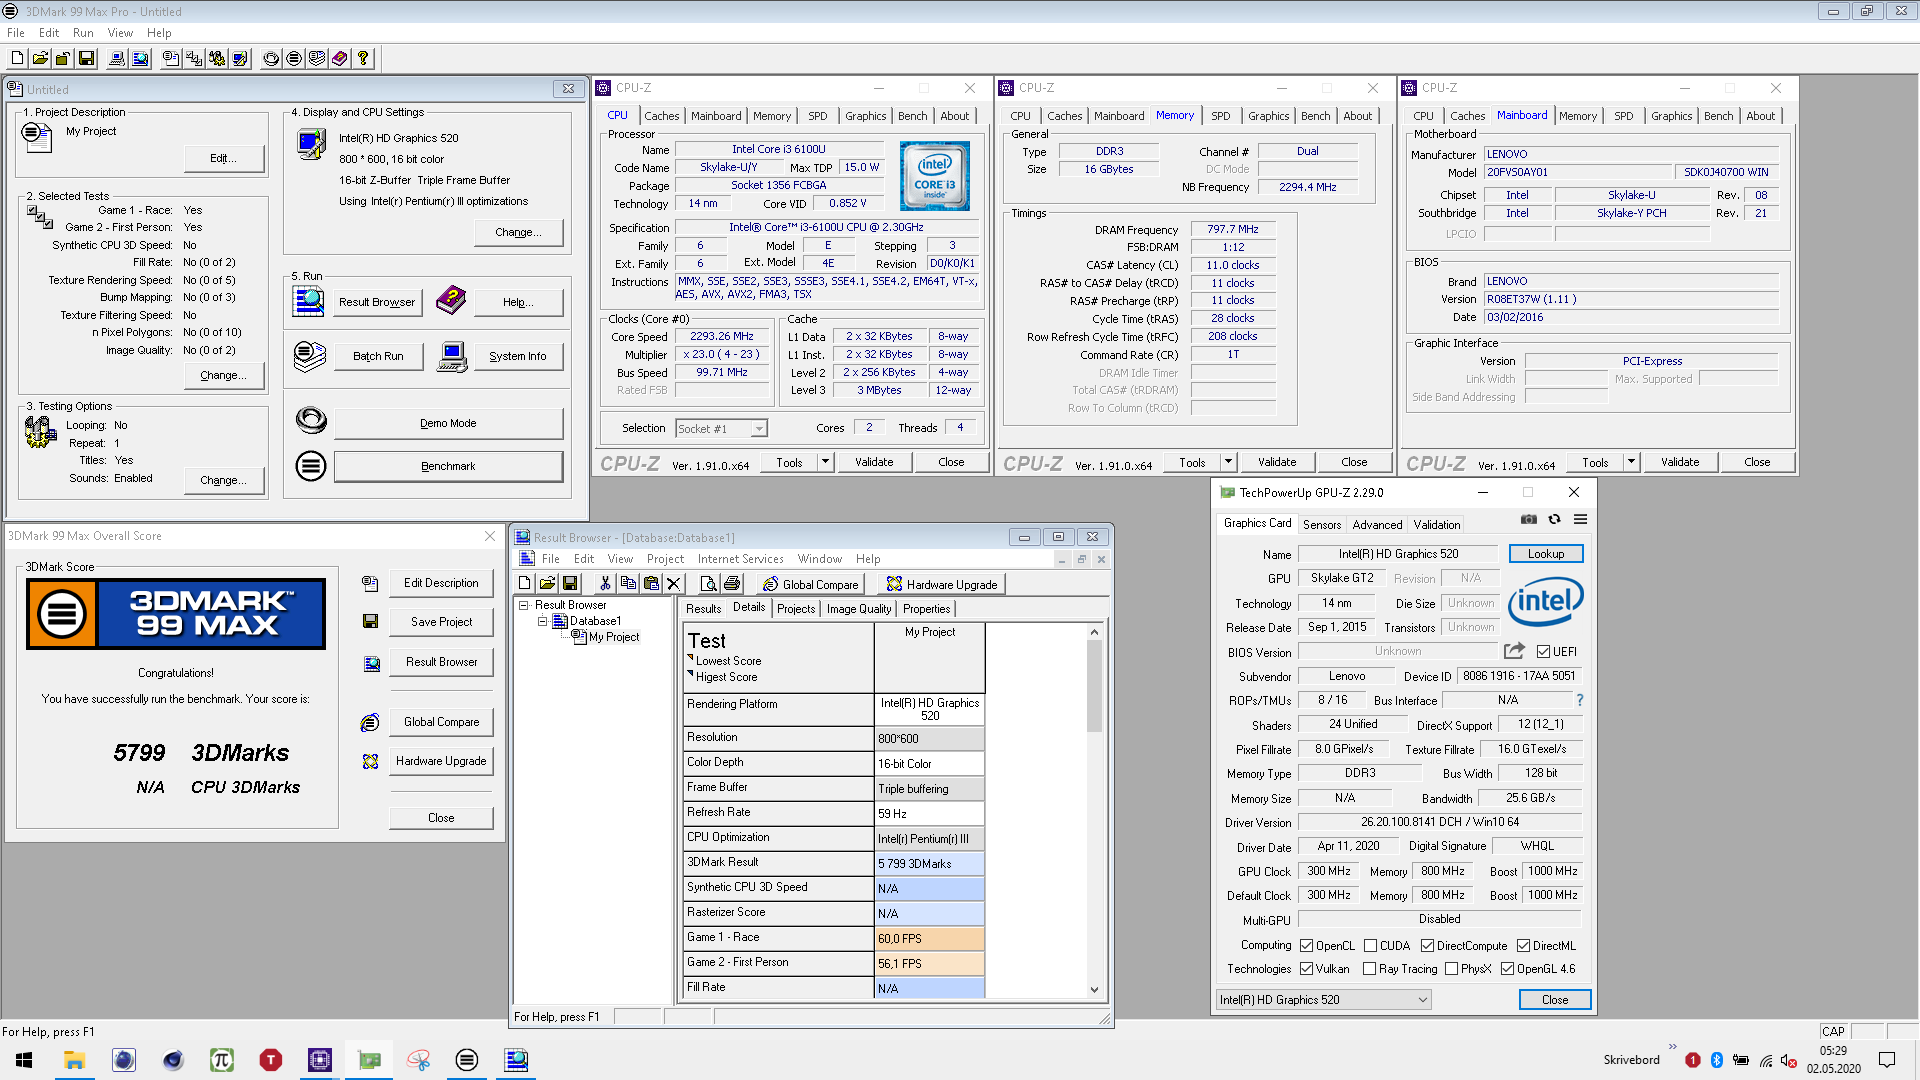Open Cinebench sphere icon in taskbar

click(173, 1060)
